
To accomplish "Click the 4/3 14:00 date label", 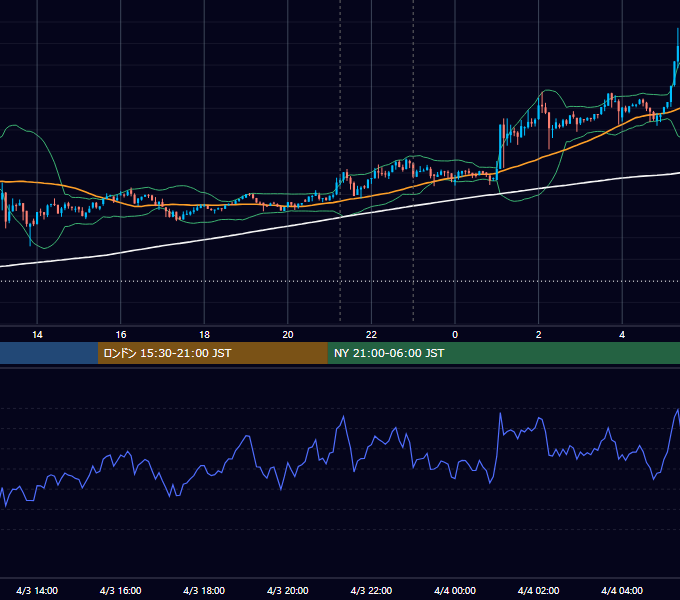I will 37,590.
